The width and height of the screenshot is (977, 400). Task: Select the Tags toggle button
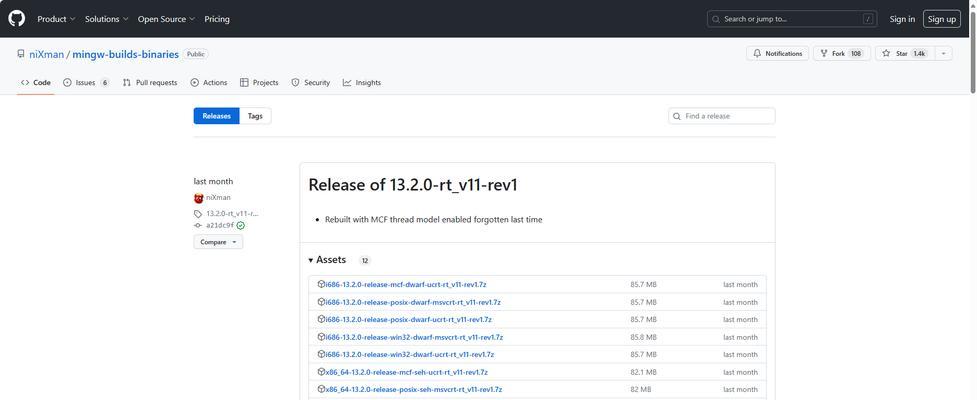pyautogui.click(x=255, y=116)
